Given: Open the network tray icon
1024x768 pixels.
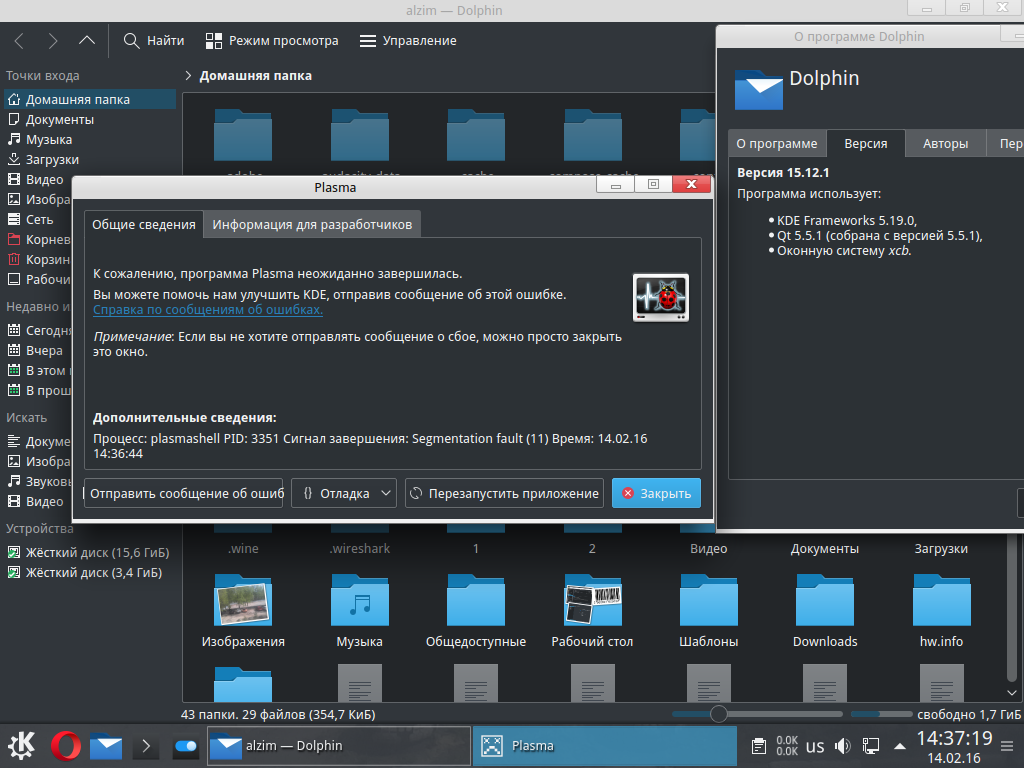Looking at the screenshot, I should [x=871, y=746].
